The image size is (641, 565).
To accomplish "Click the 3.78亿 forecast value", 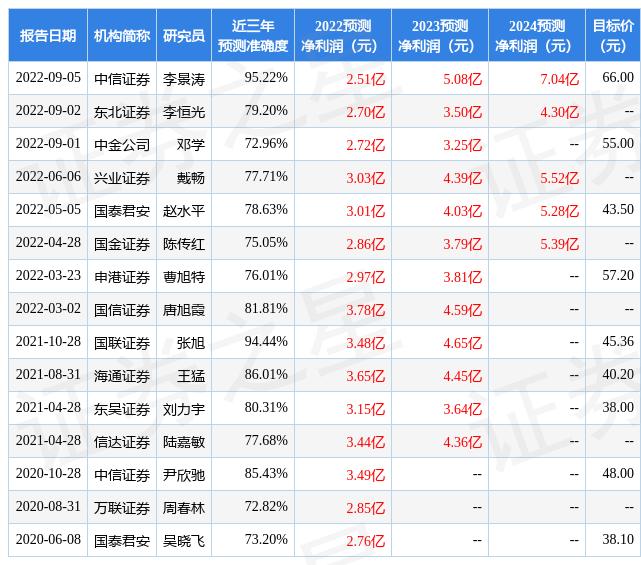I will (x=365, y=311).
